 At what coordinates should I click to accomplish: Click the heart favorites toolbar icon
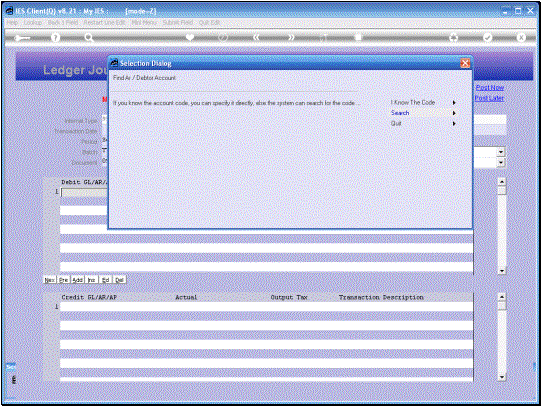[190, 37]
